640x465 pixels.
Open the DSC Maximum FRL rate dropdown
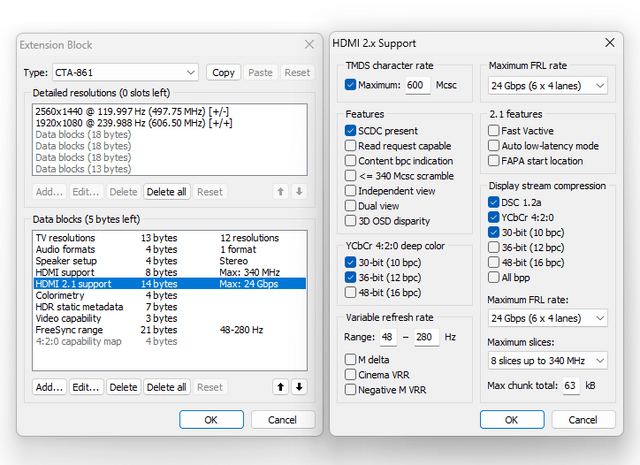(x=547, y=318)
